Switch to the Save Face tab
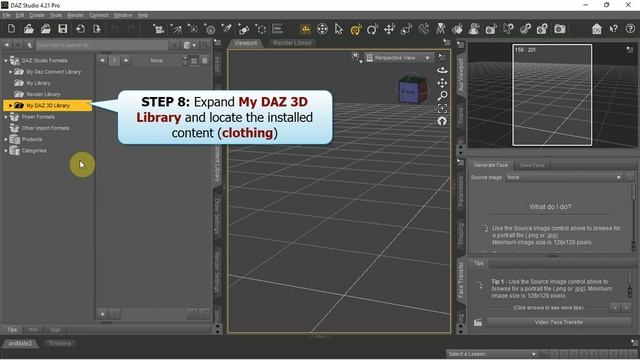Image resolution: width=640 pixels, height=360 pixels. (532, 165)
